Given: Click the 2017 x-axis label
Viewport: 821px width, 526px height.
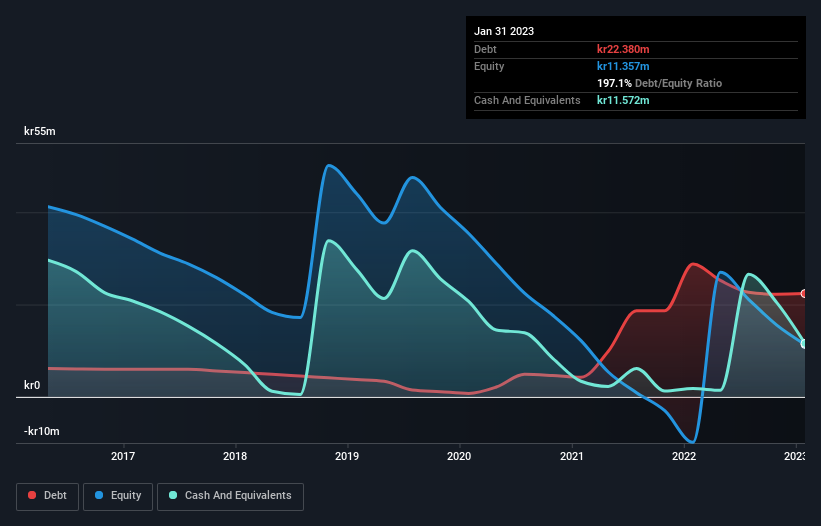Looking at the screenshot, I should tap(123, 456).
